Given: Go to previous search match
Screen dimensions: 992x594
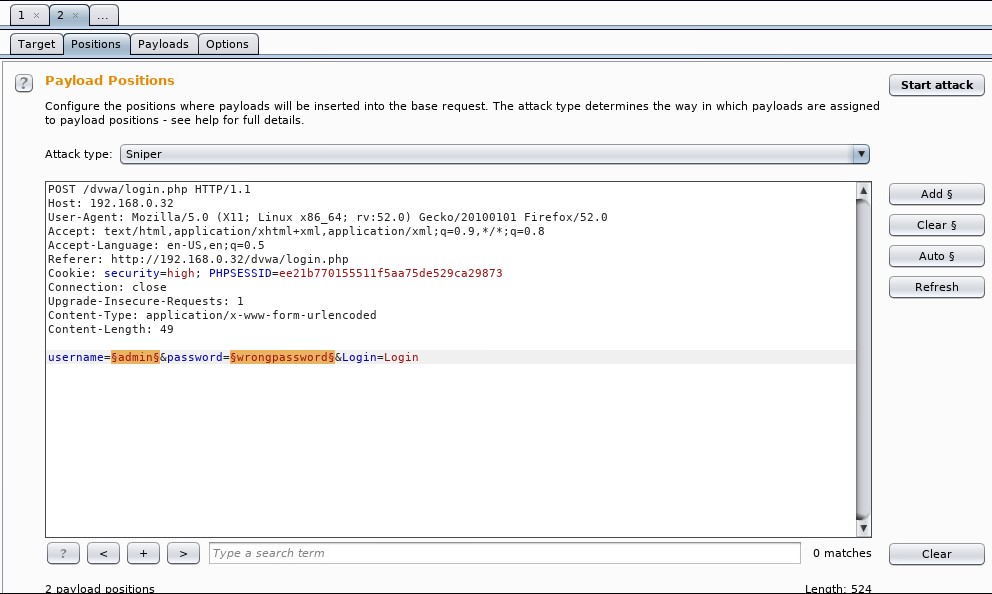Looking at the screenshot, I should click(103, 553).
